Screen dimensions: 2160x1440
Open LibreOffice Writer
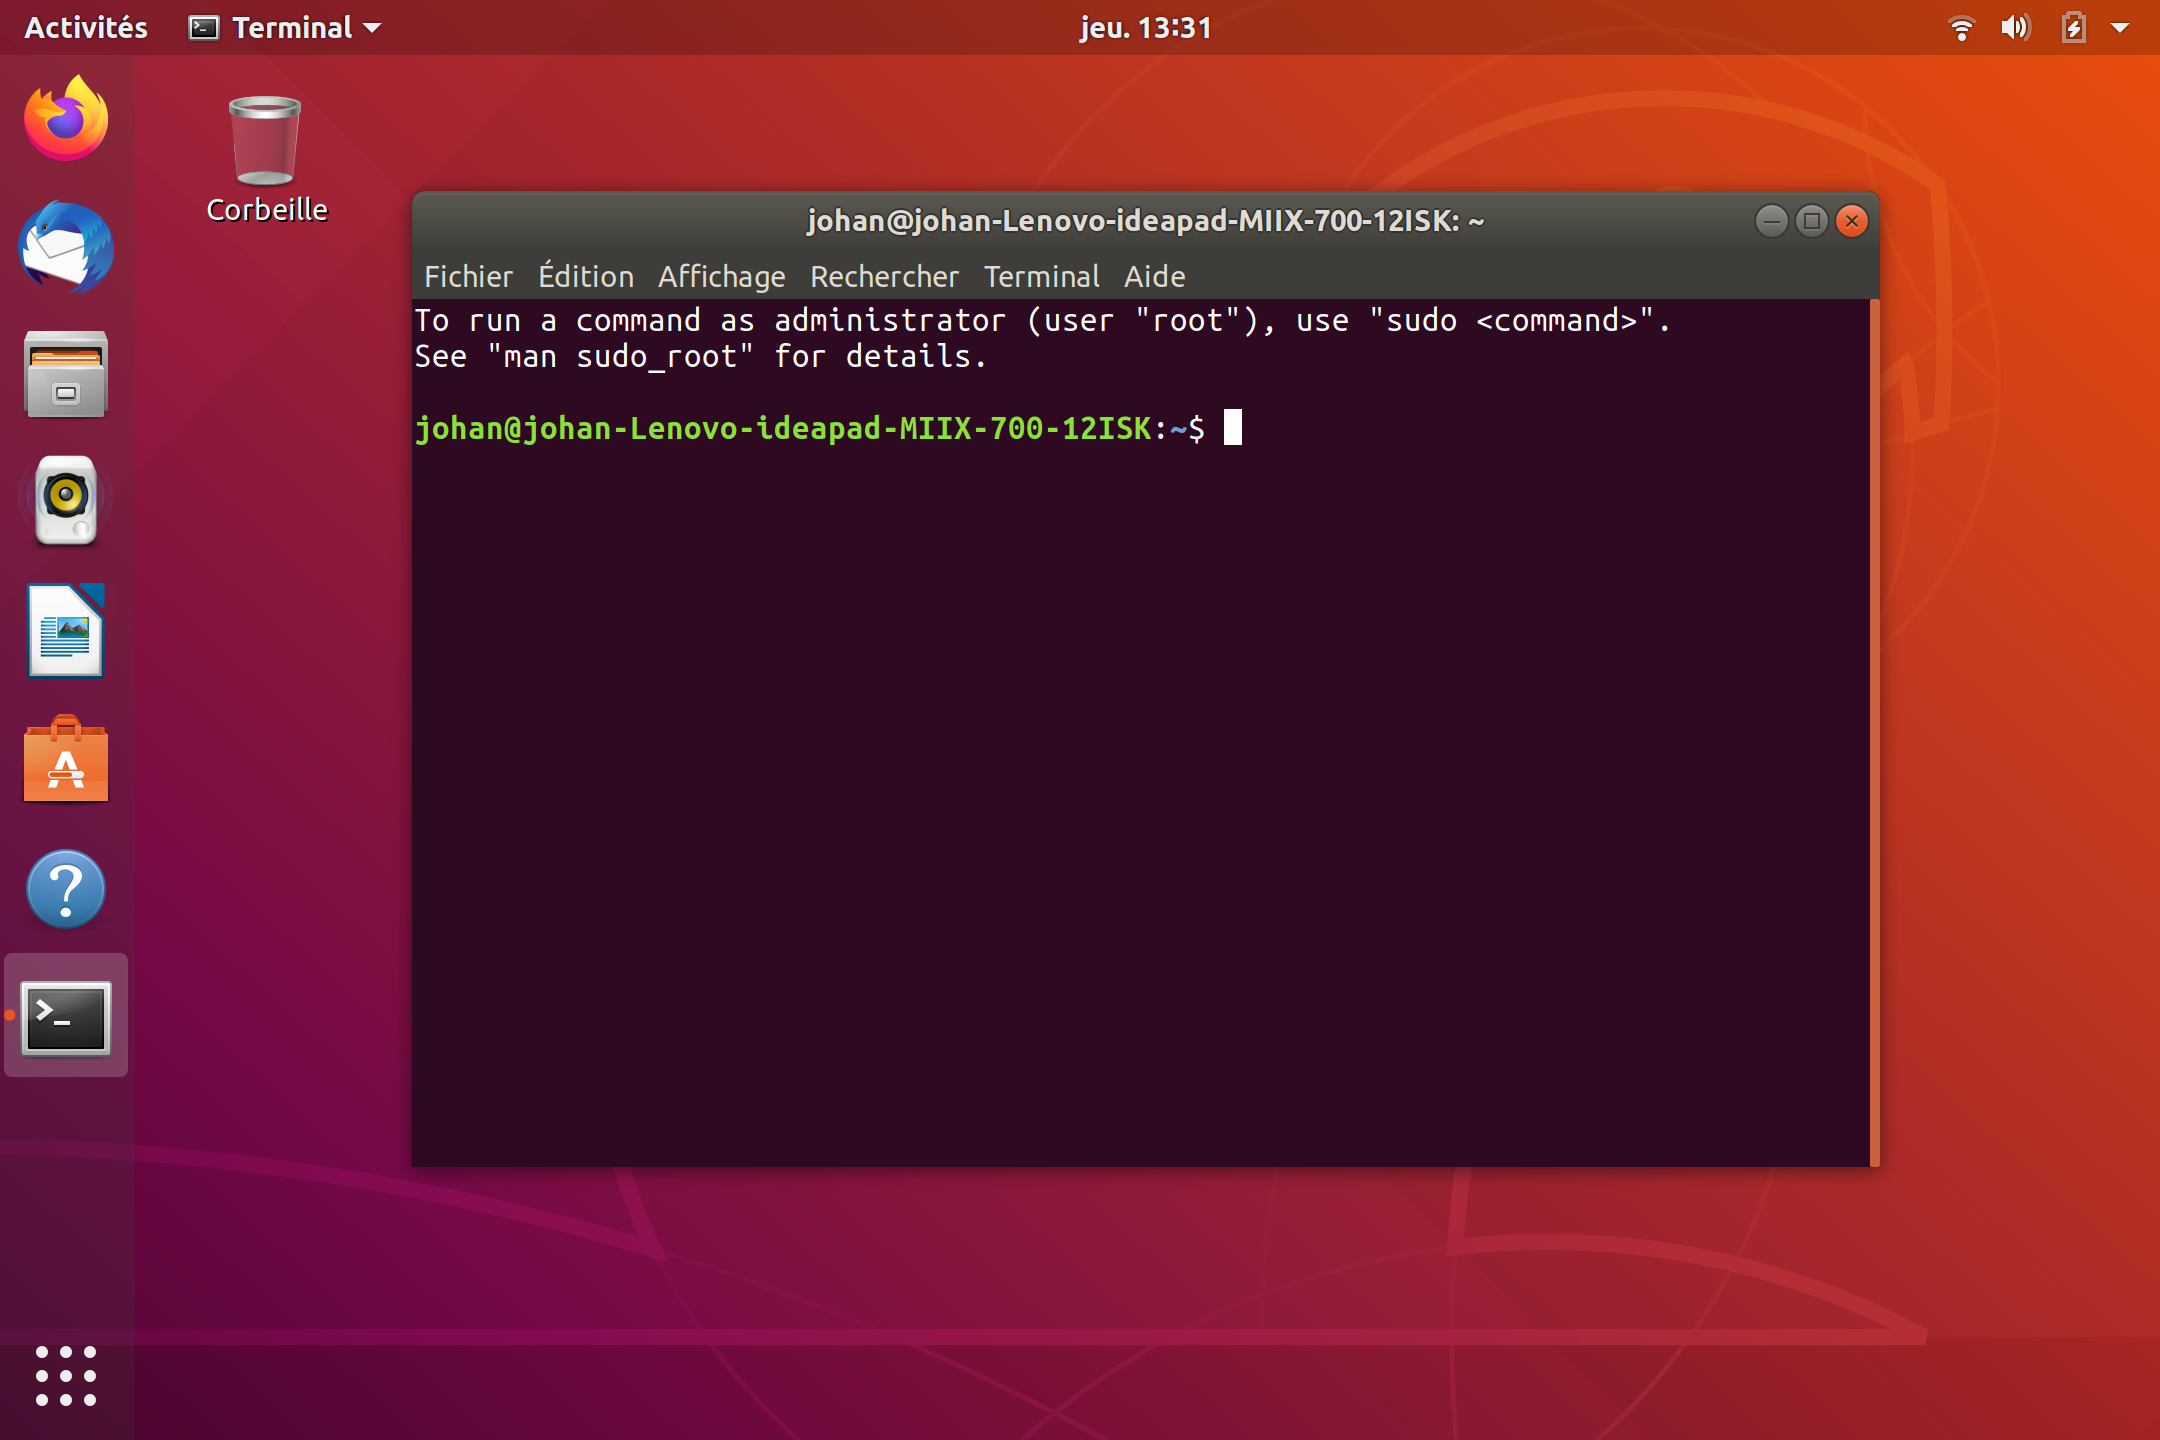tap(65, 631)
